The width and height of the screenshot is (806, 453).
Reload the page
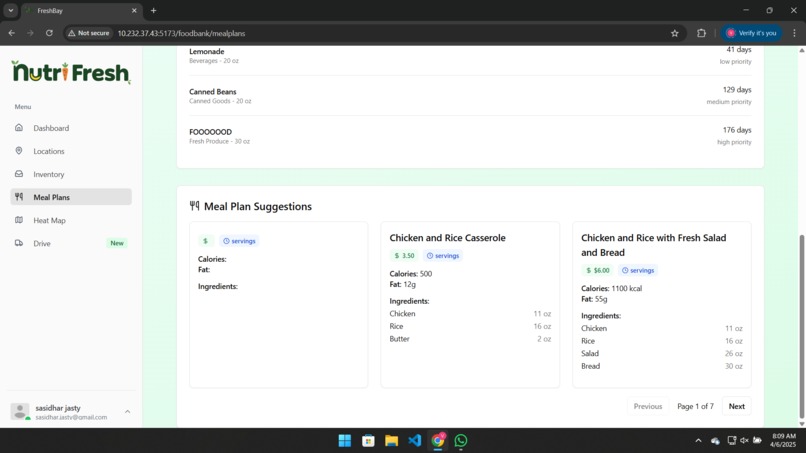tap(49, 33)
